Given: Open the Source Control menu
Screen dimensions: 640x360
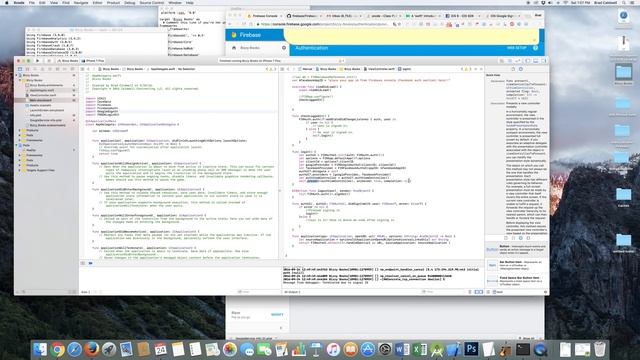Looking at the screenshot, I should point(151,2).
